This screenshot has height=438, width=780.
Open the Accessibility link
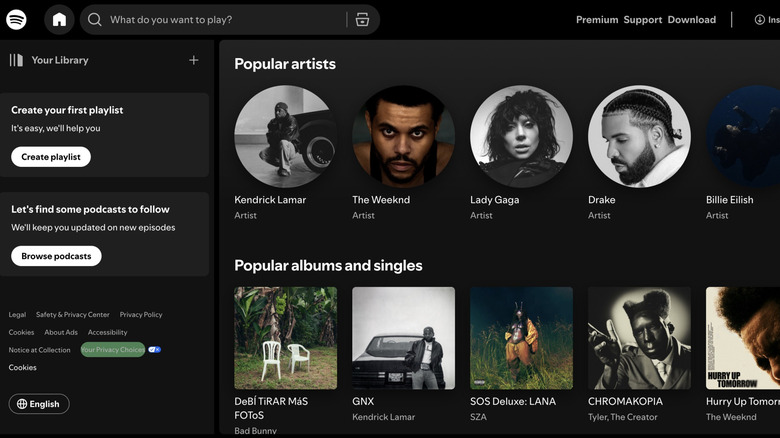(x=107, y=332)
